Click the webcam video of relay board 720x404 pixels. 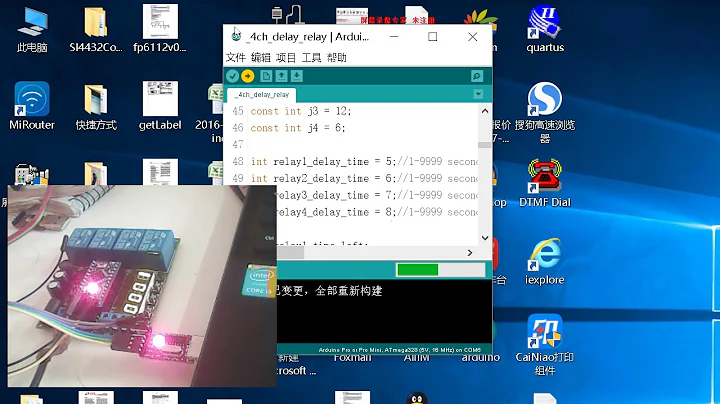coord(142,286)
